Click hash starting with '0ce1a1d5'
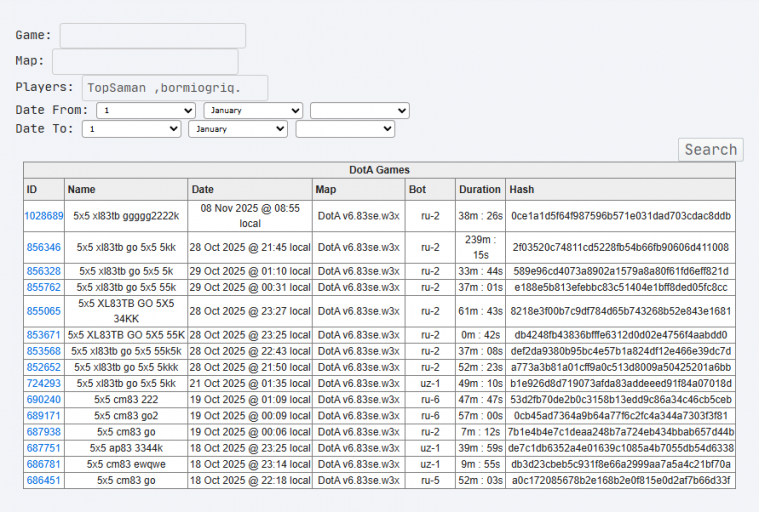759x512 pixels. click(x=621, y=216)
